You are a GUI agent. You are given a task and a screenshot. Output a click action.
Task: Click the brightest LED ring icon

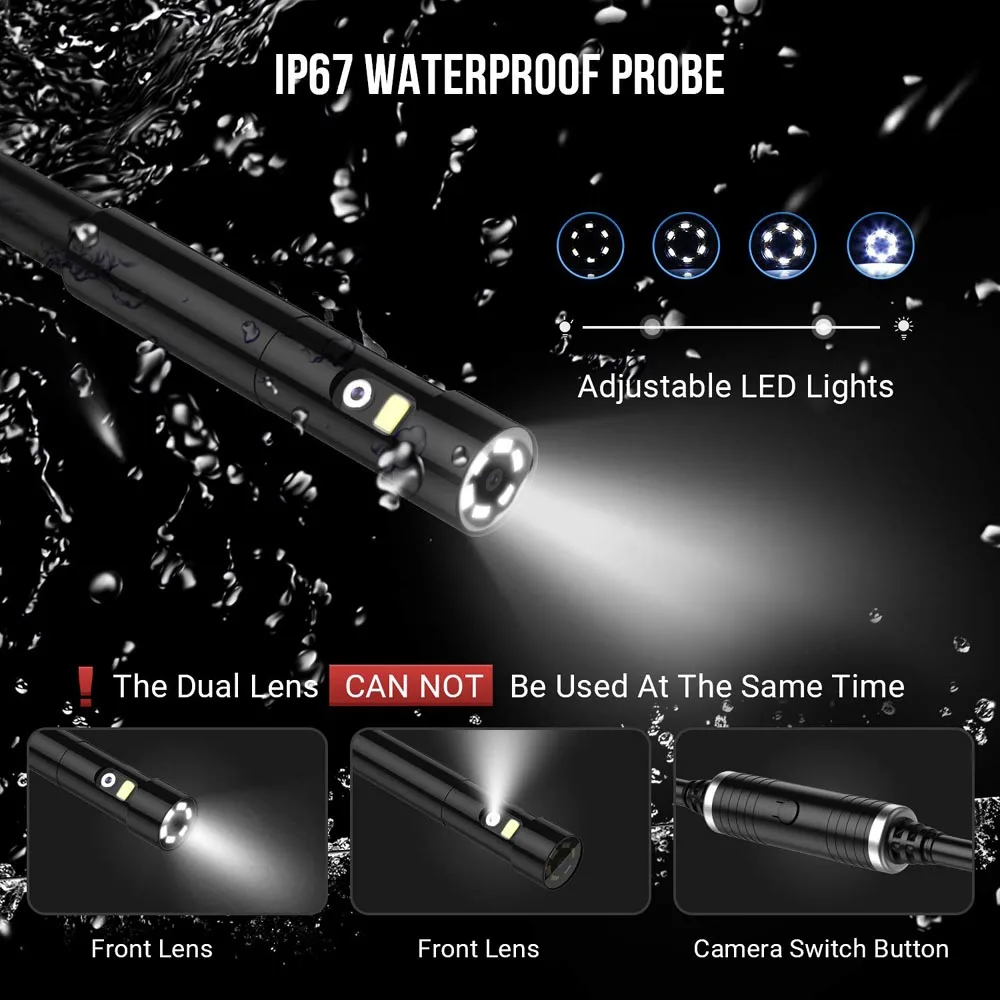point(881,246)
